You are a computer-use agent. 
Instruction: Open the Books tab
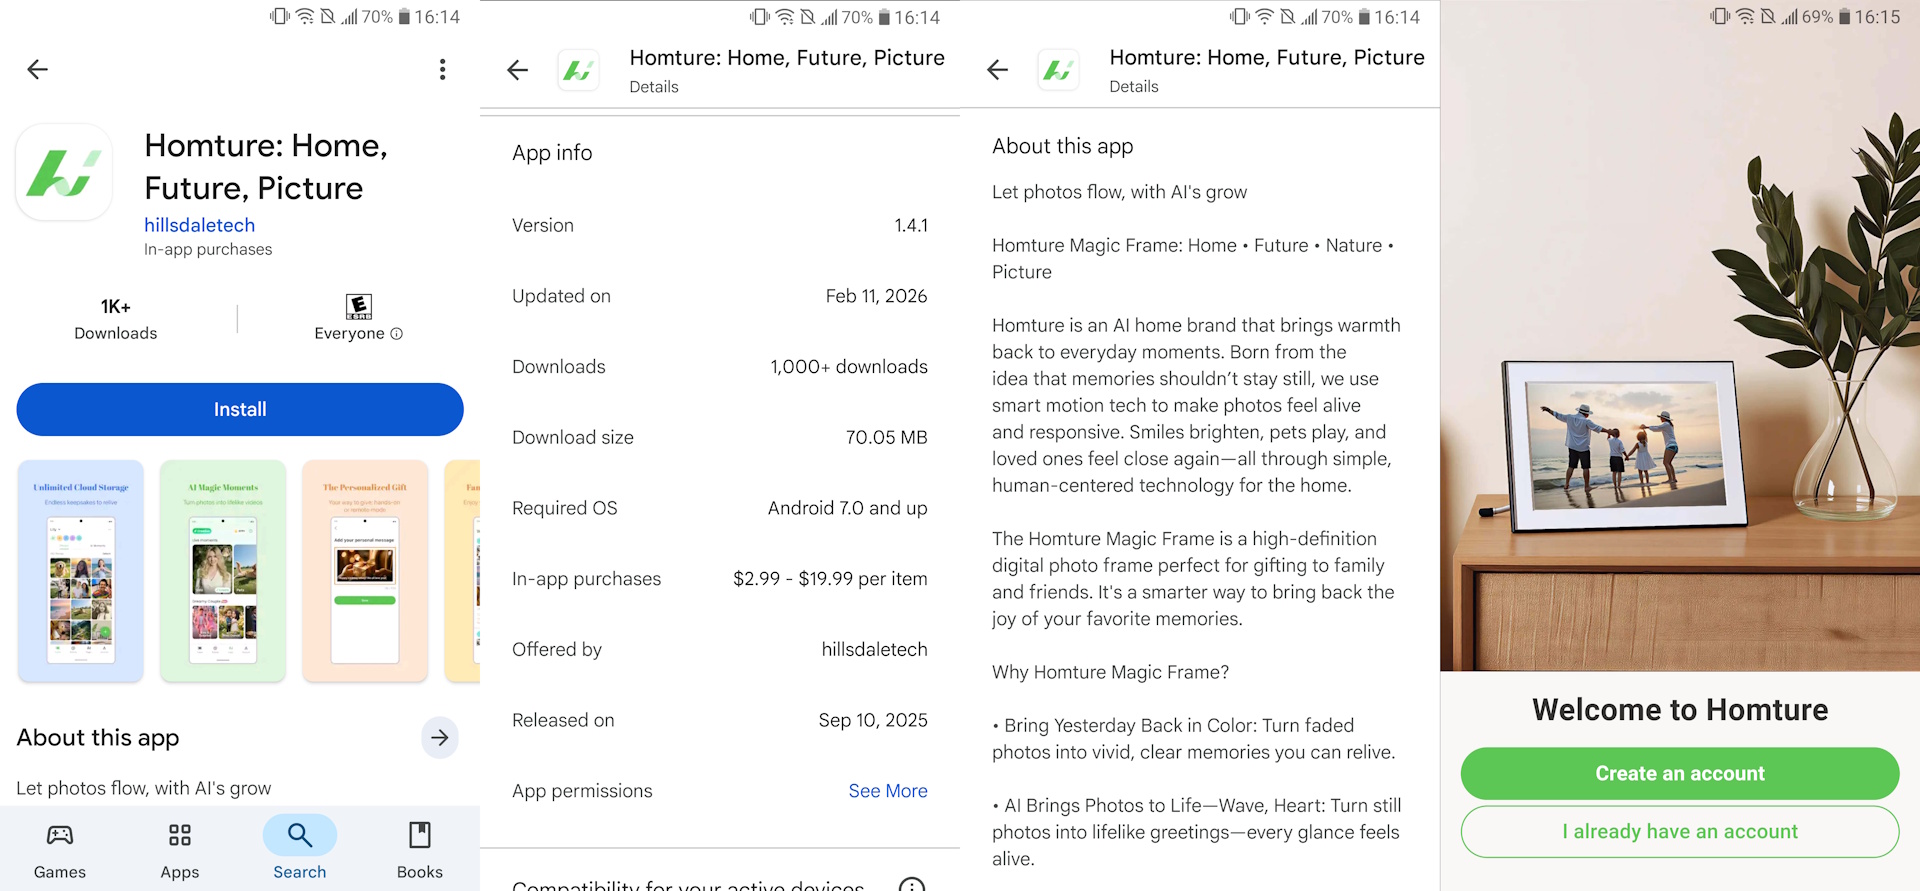[x=420, y=850]
